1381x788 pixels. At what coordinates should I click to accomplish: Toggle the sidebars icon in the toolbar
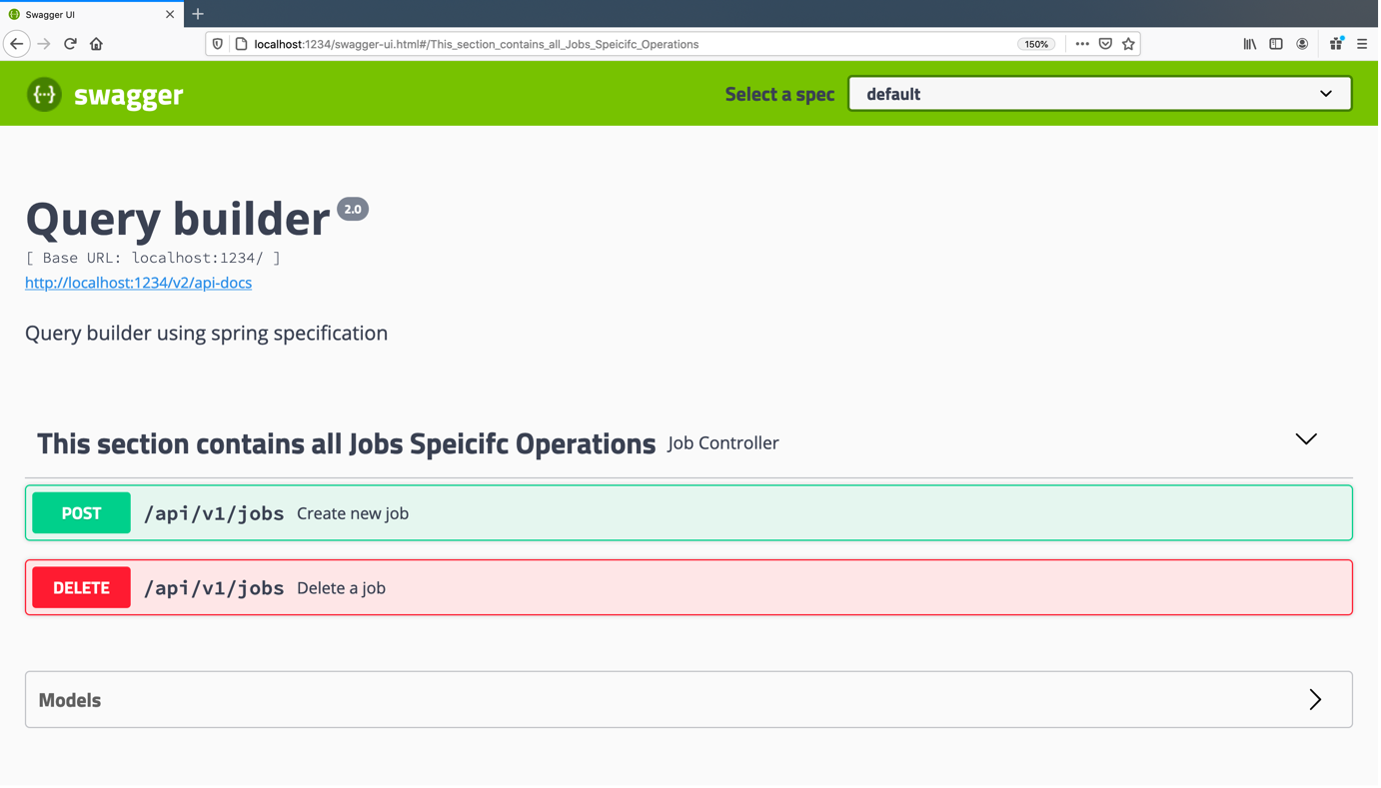pos(1276,44)
